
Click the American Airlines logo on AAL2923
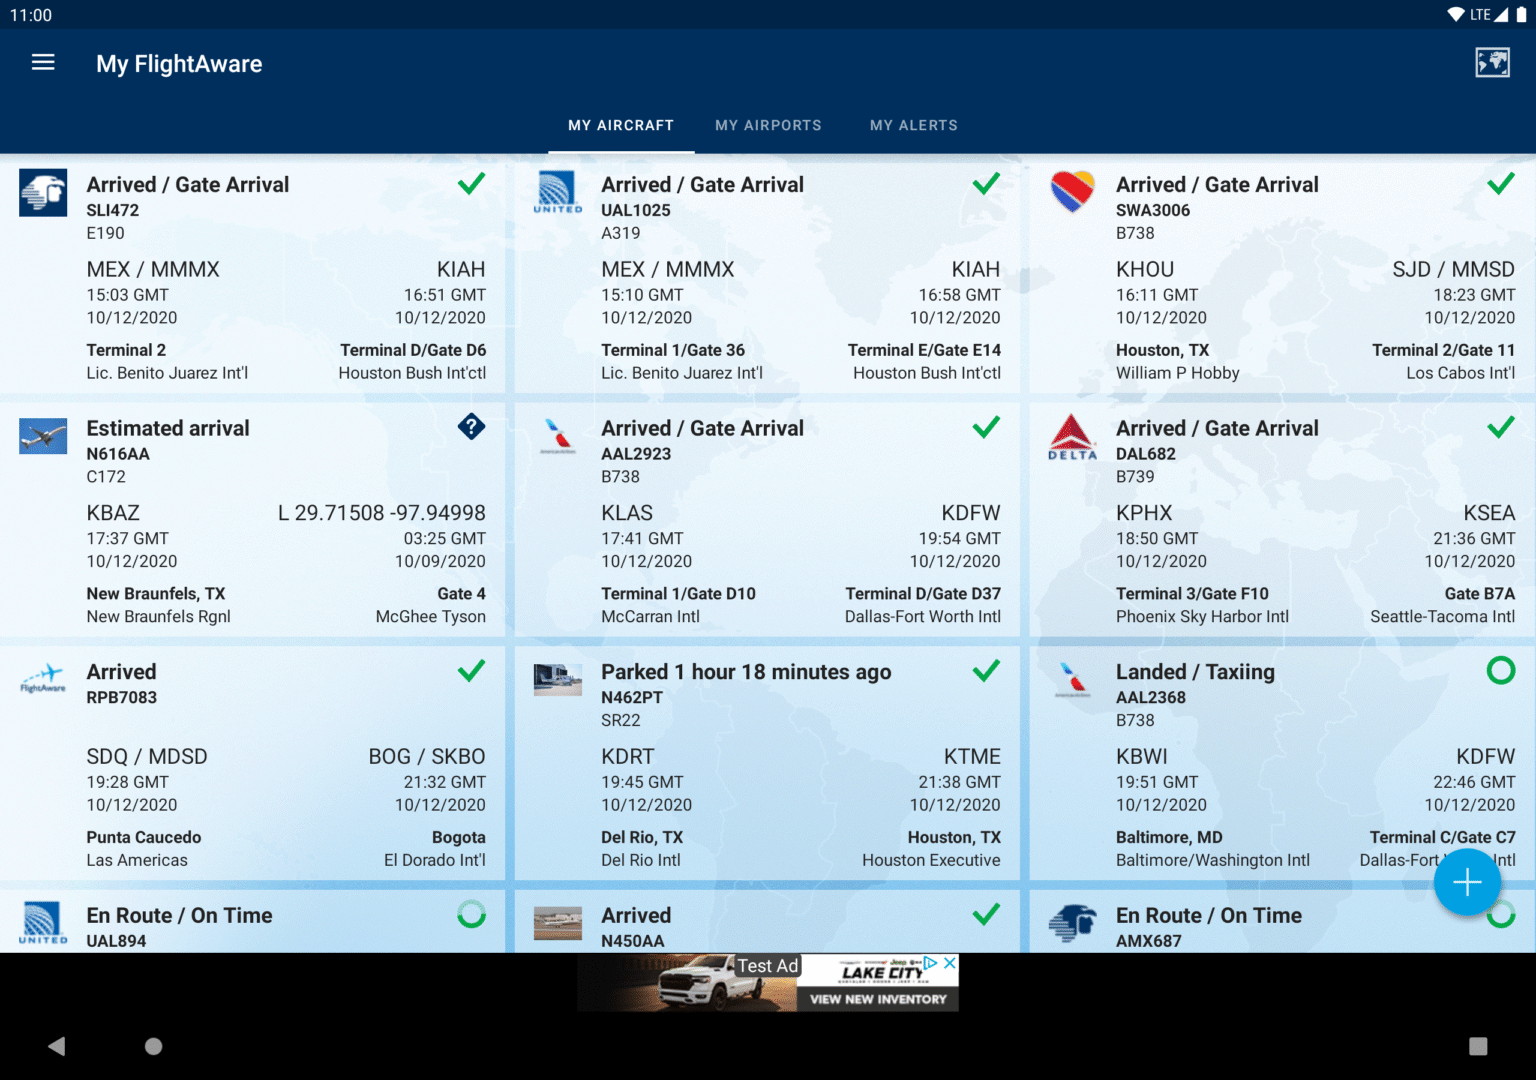tap(557, 437)
